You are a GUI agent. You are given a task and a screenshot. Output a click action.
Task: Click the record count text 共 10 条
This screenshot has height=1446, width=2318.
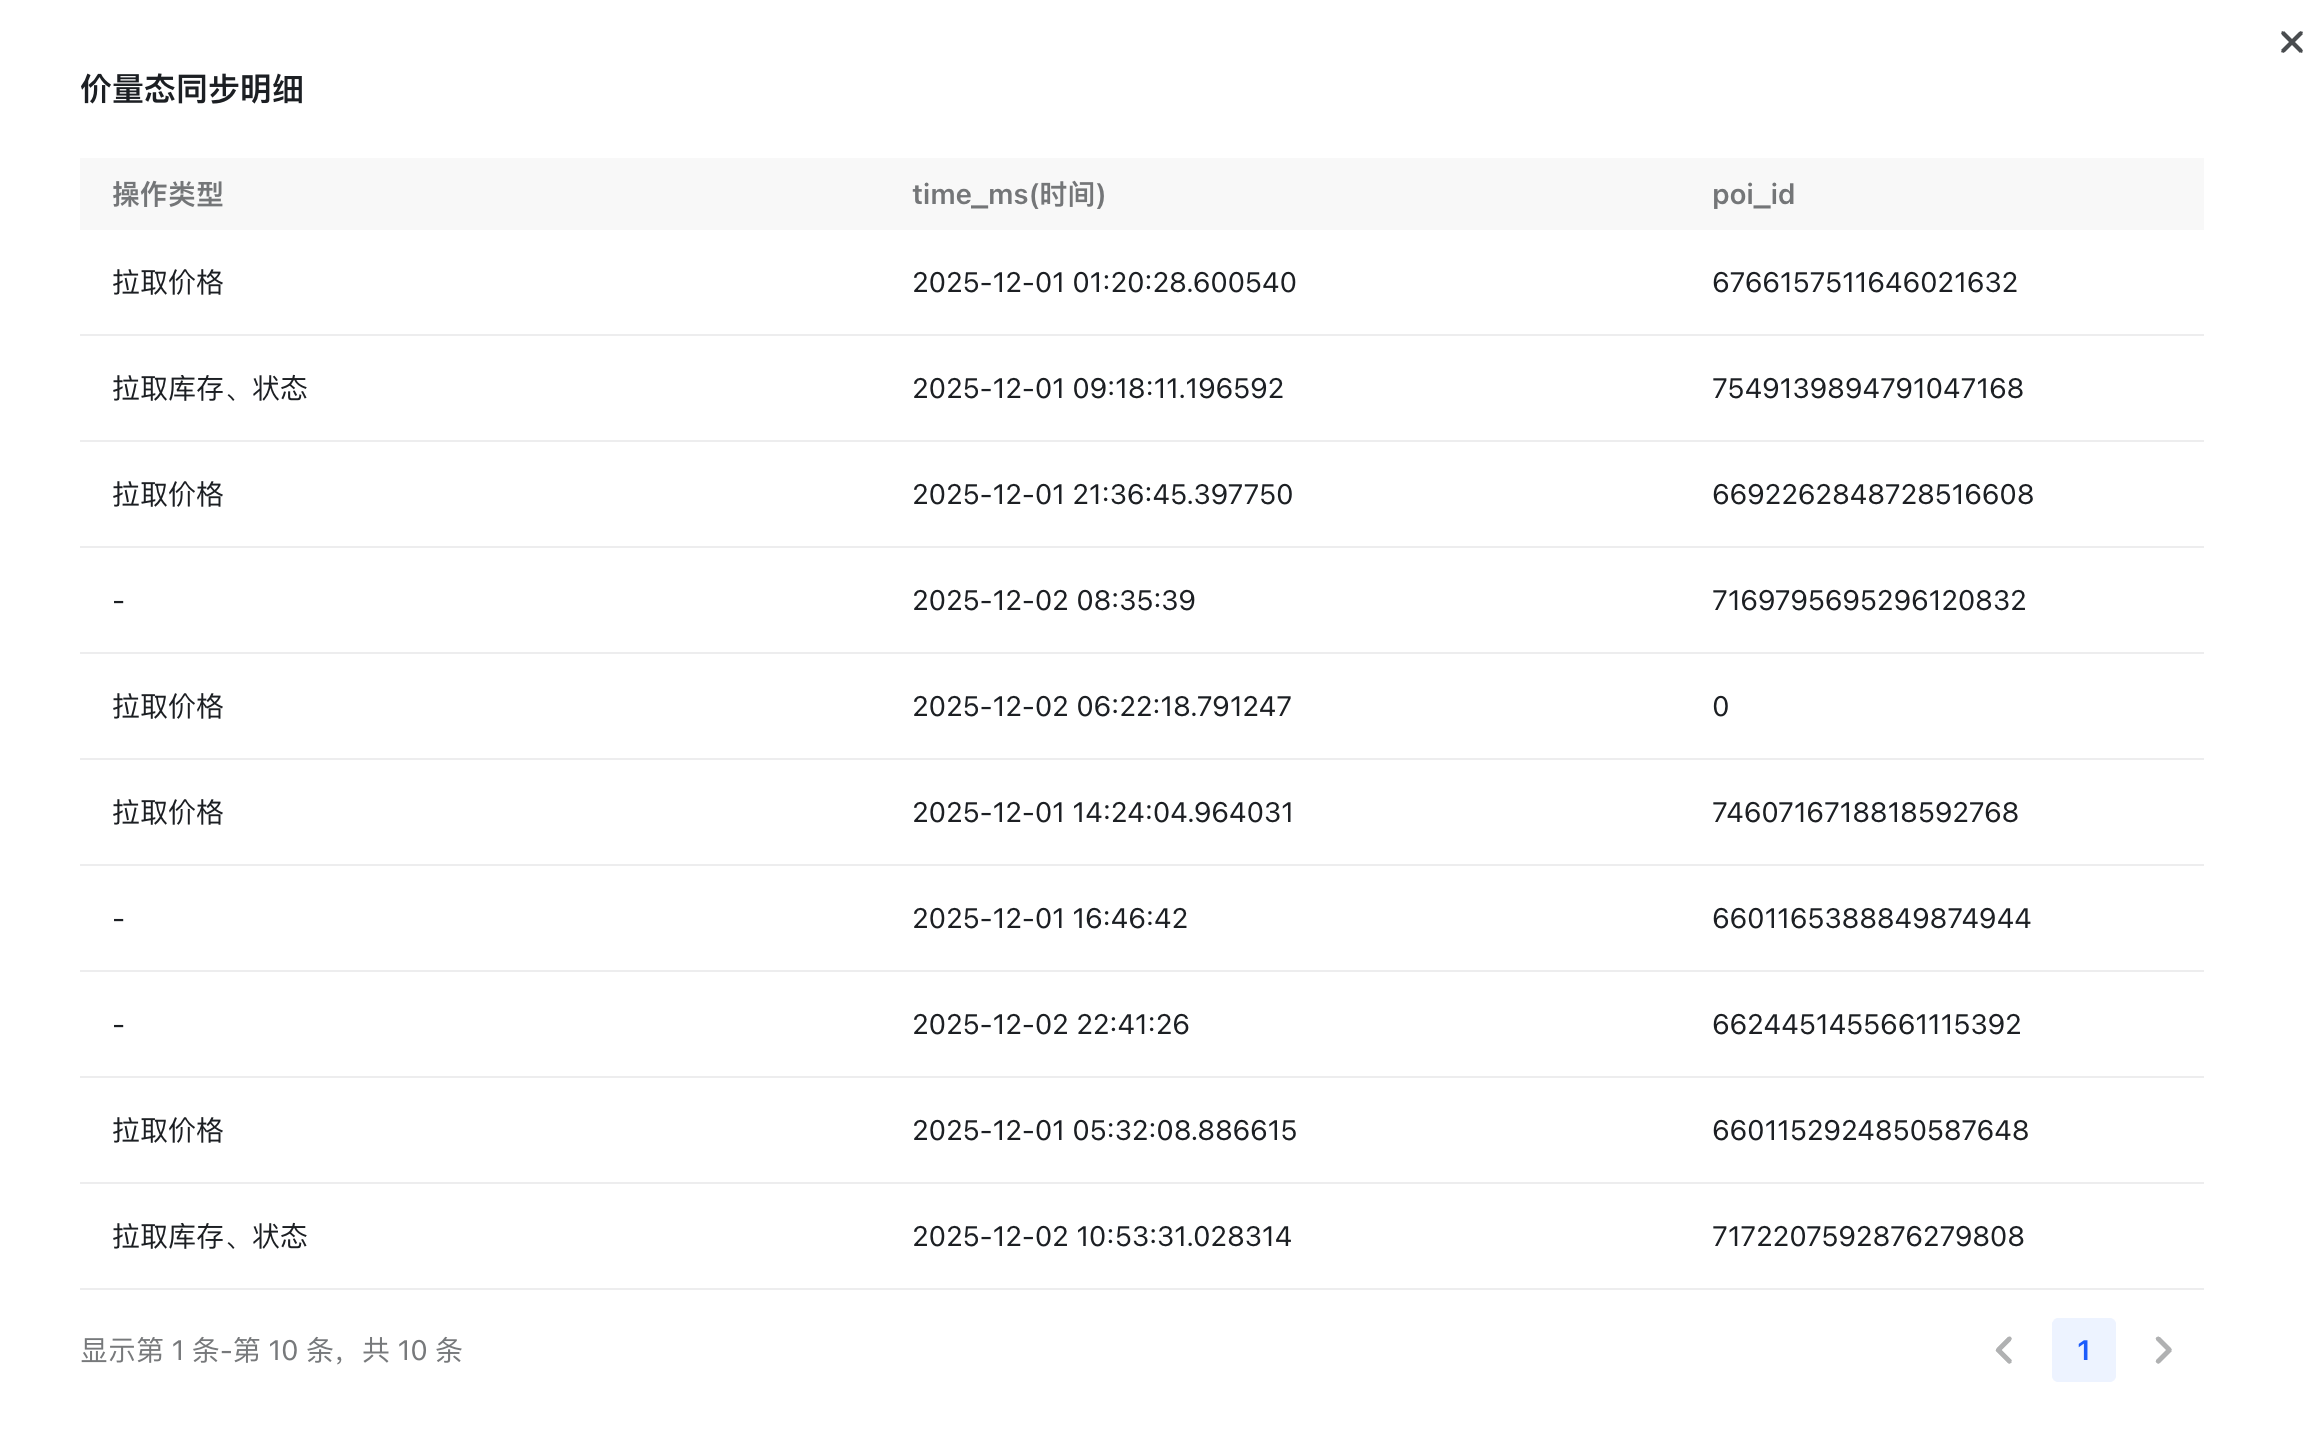tap(412, 1350)
